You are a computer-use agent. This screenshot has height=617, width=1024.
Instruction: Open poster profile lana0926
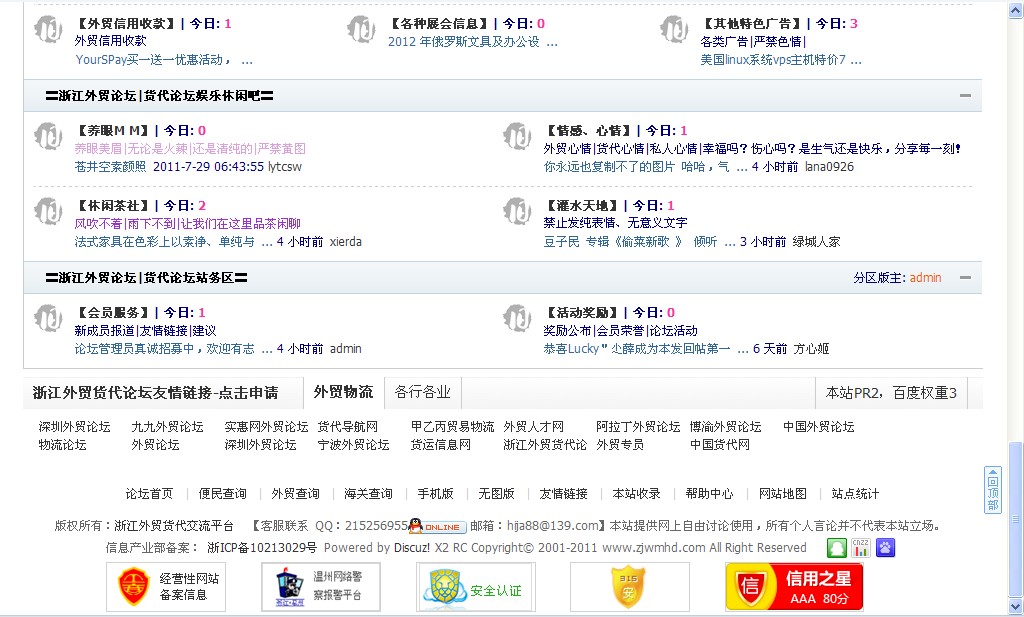829,167
